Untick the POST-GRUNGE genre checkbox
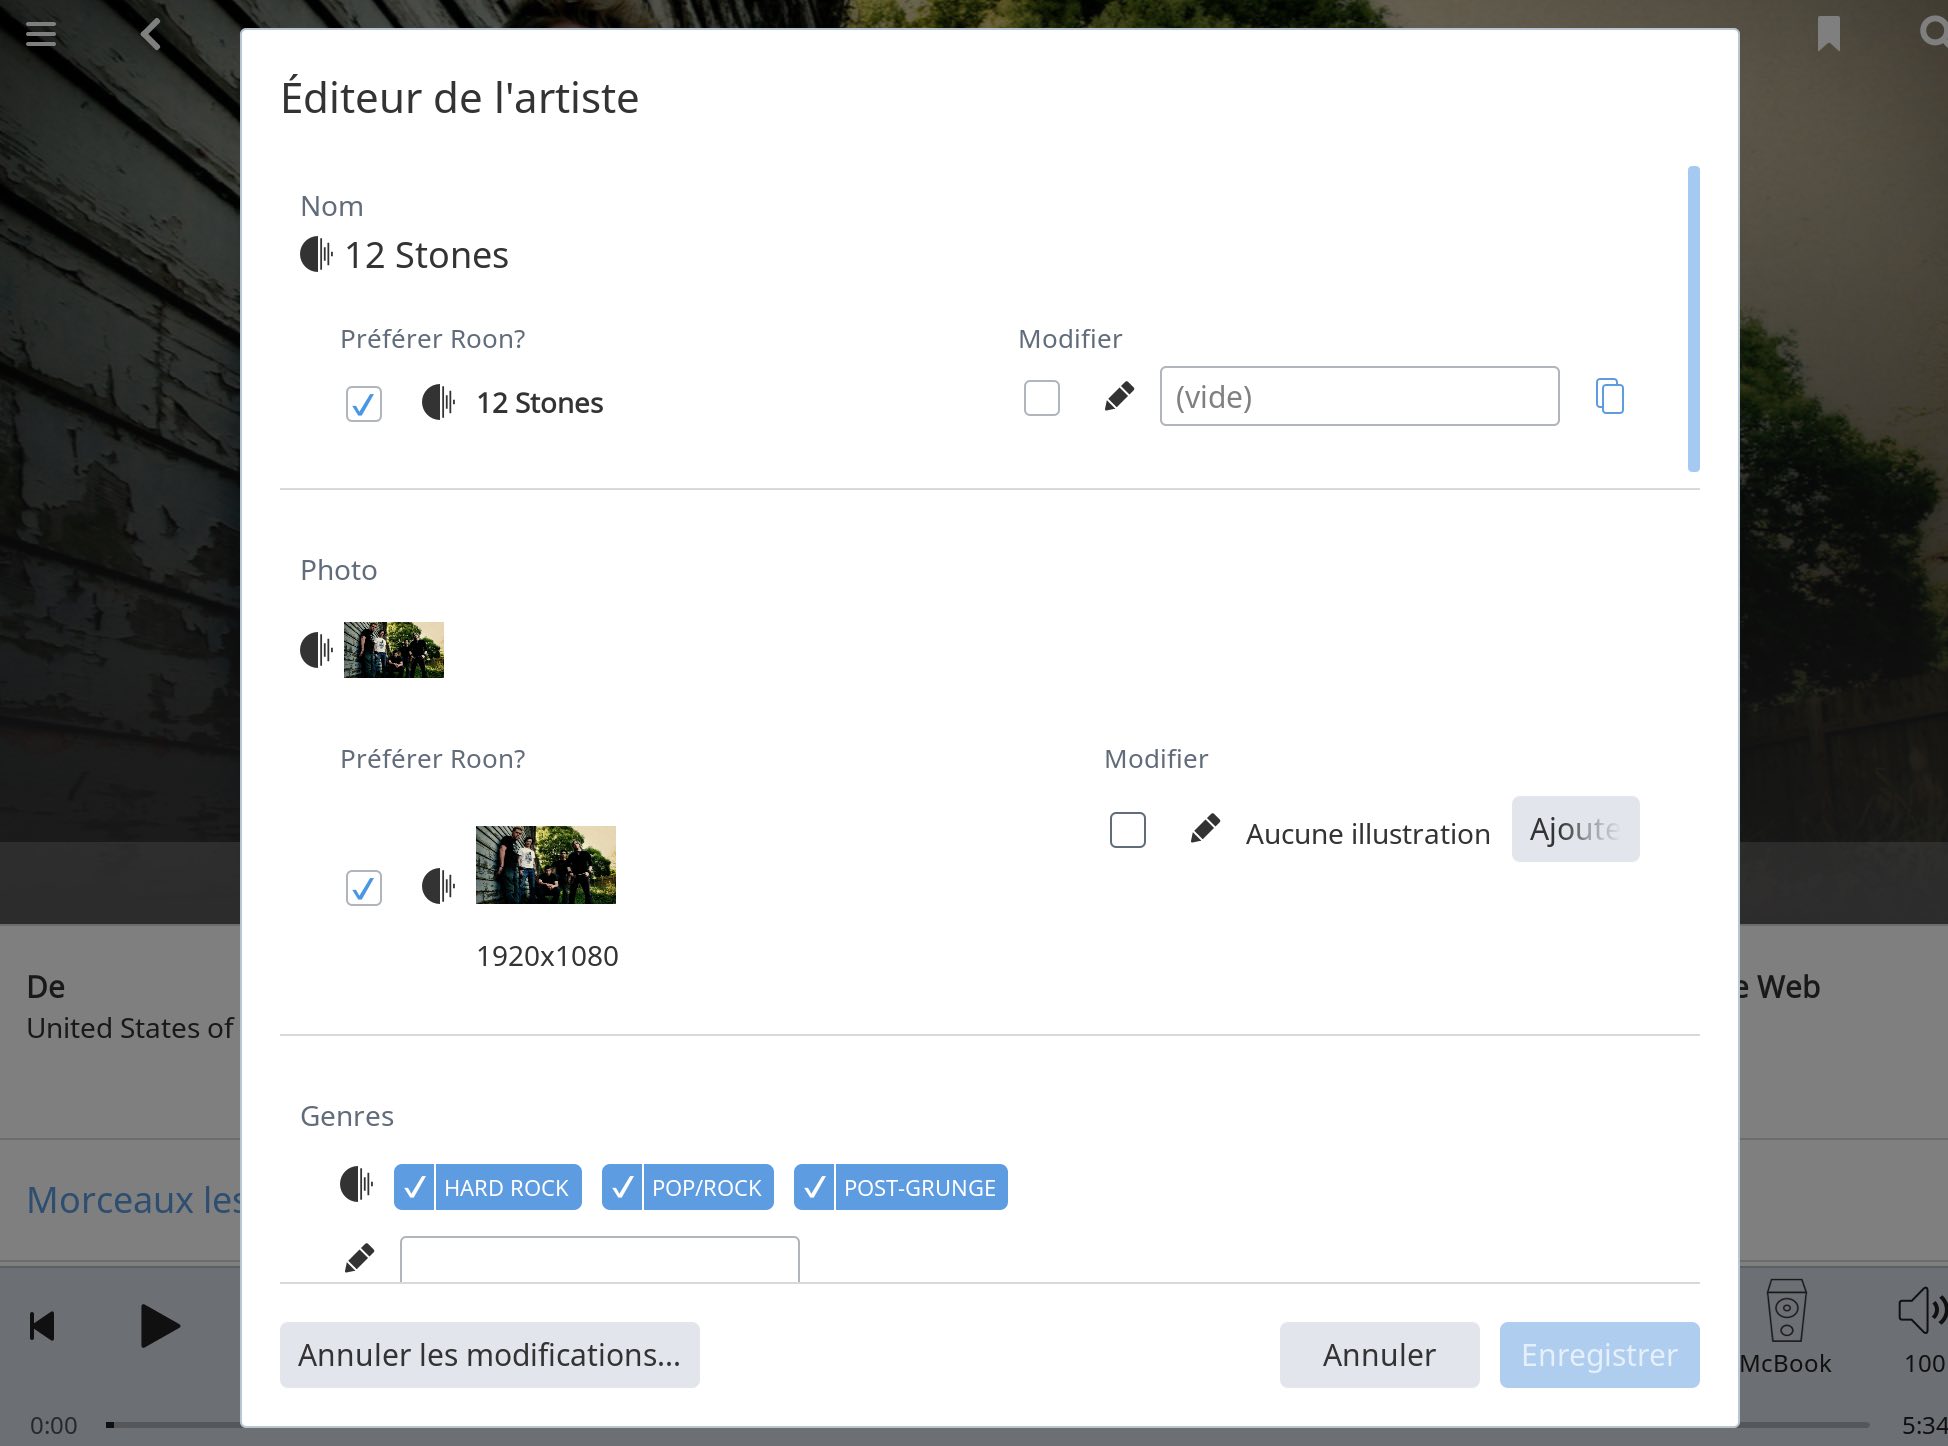The image size is (1948, 1446). pyautogui.click(x=814, y=1188)
